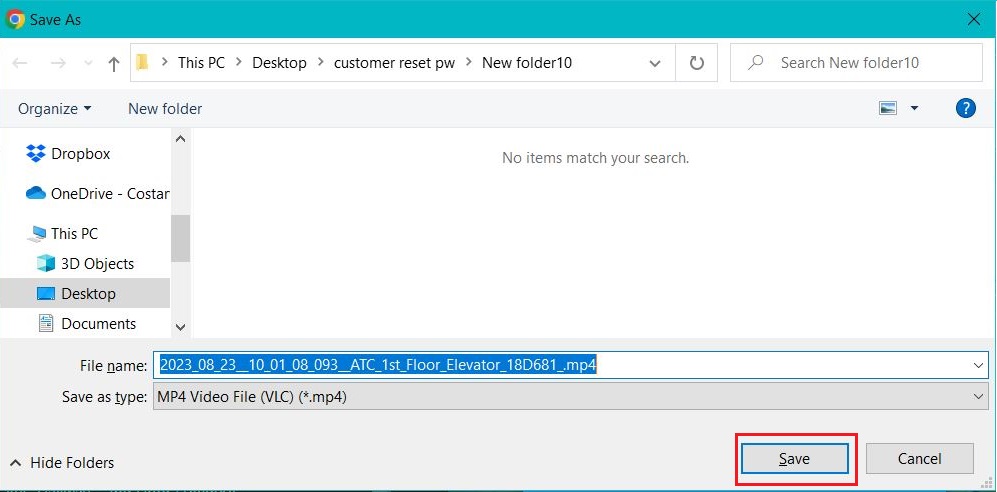The width and height of the screenshot is (997, 492).
Task: Save the mp4 file
Action: coord(795,459)
